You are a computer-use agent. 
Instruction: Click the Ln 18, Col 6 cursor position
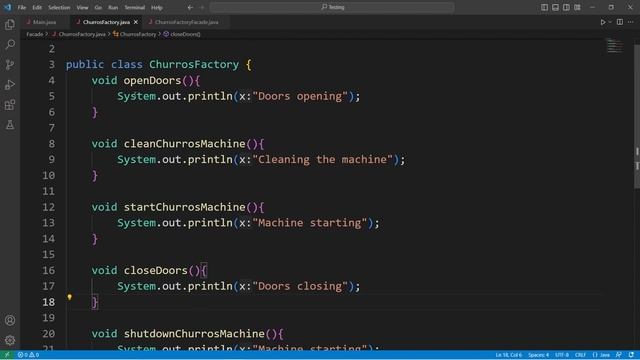pos(509,355)
